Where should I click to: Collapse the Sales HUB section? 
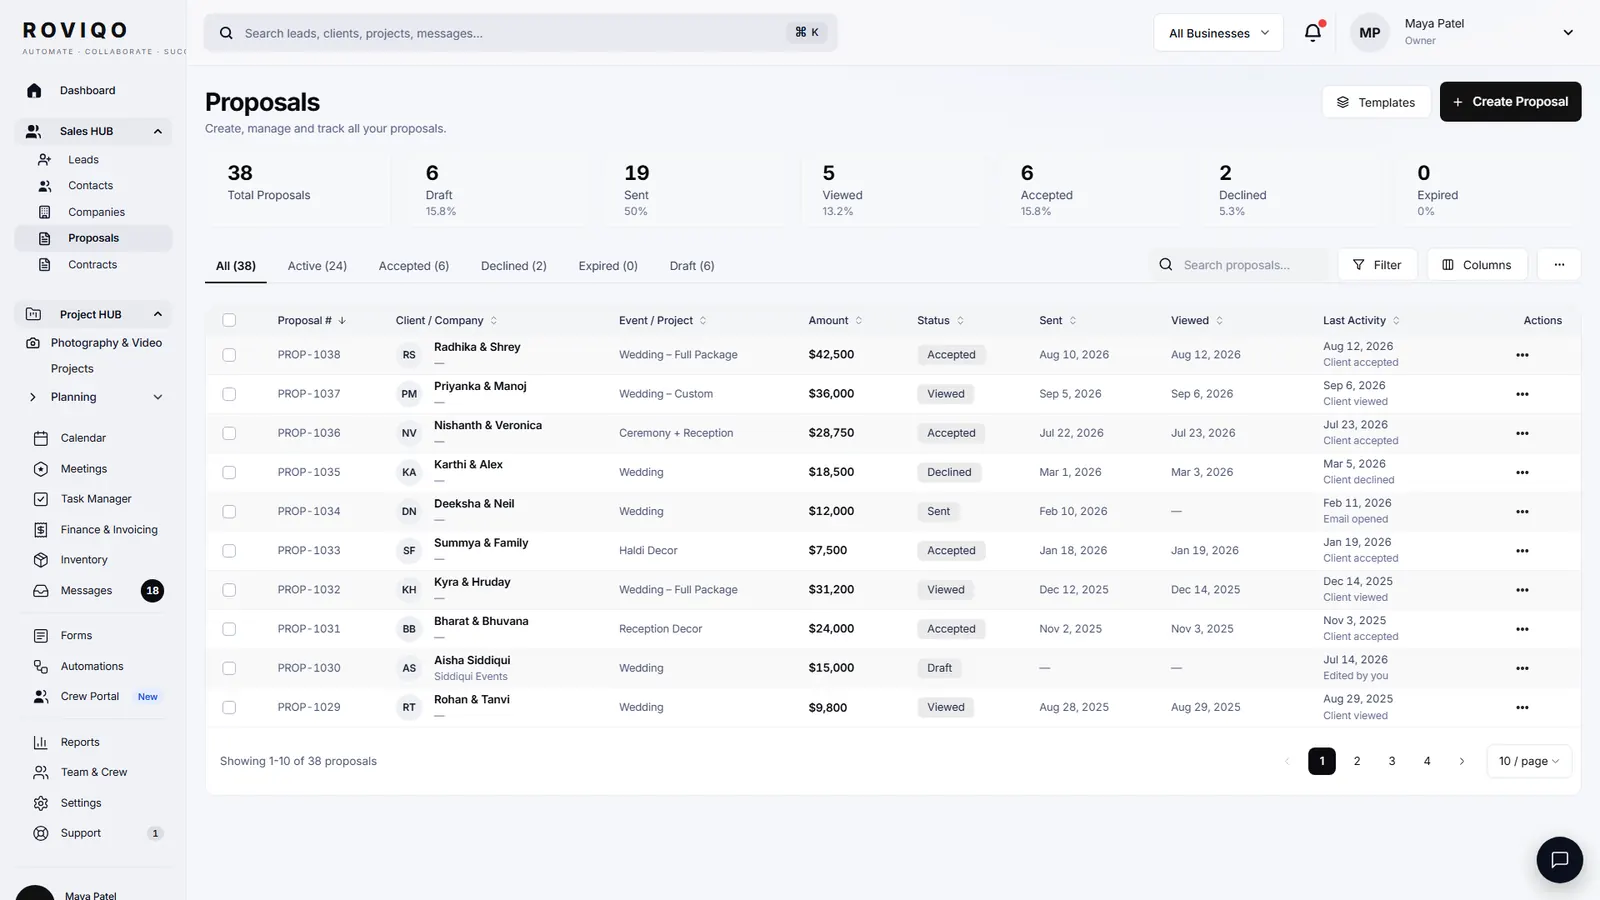point(157,131)
